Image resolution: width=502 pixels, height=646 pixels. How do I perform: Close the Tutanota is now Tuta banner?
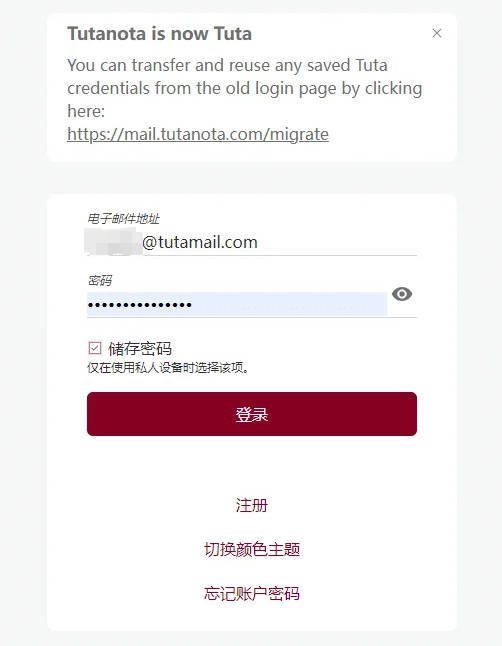437,33
